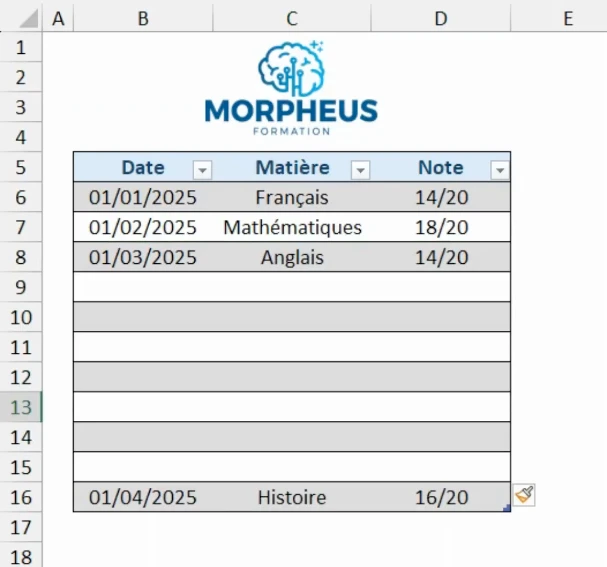Image resolution: width=607 pixels, height=567 pixels.
Task: Select row 7 header
Action: click(21, 227)
